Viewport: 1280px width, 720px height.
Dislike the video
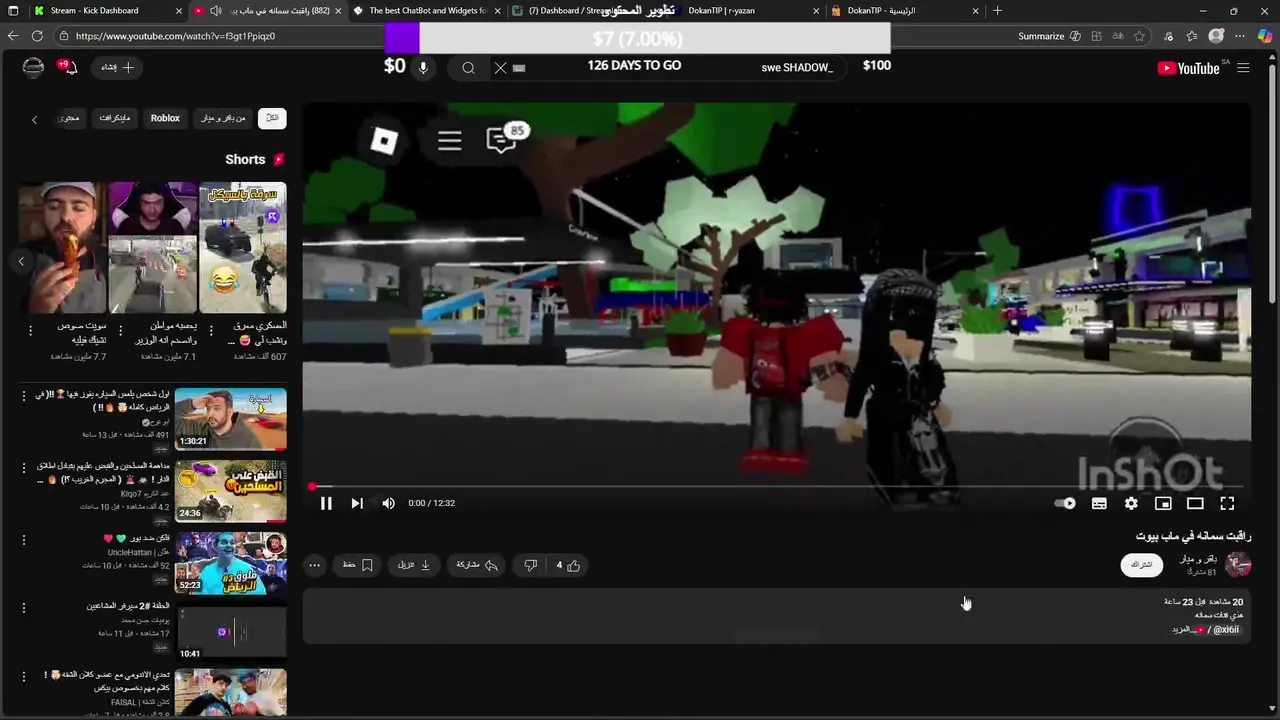[x=531, y=565]
